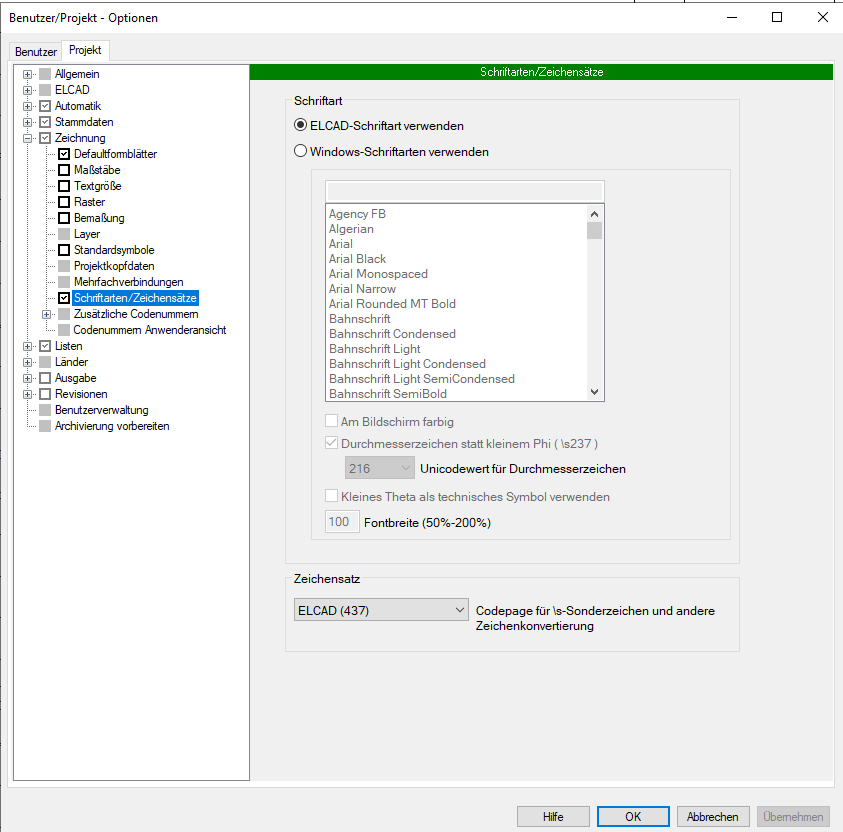
Task: Collapse the Zeichnung tree node
Action: coord(27,139)
